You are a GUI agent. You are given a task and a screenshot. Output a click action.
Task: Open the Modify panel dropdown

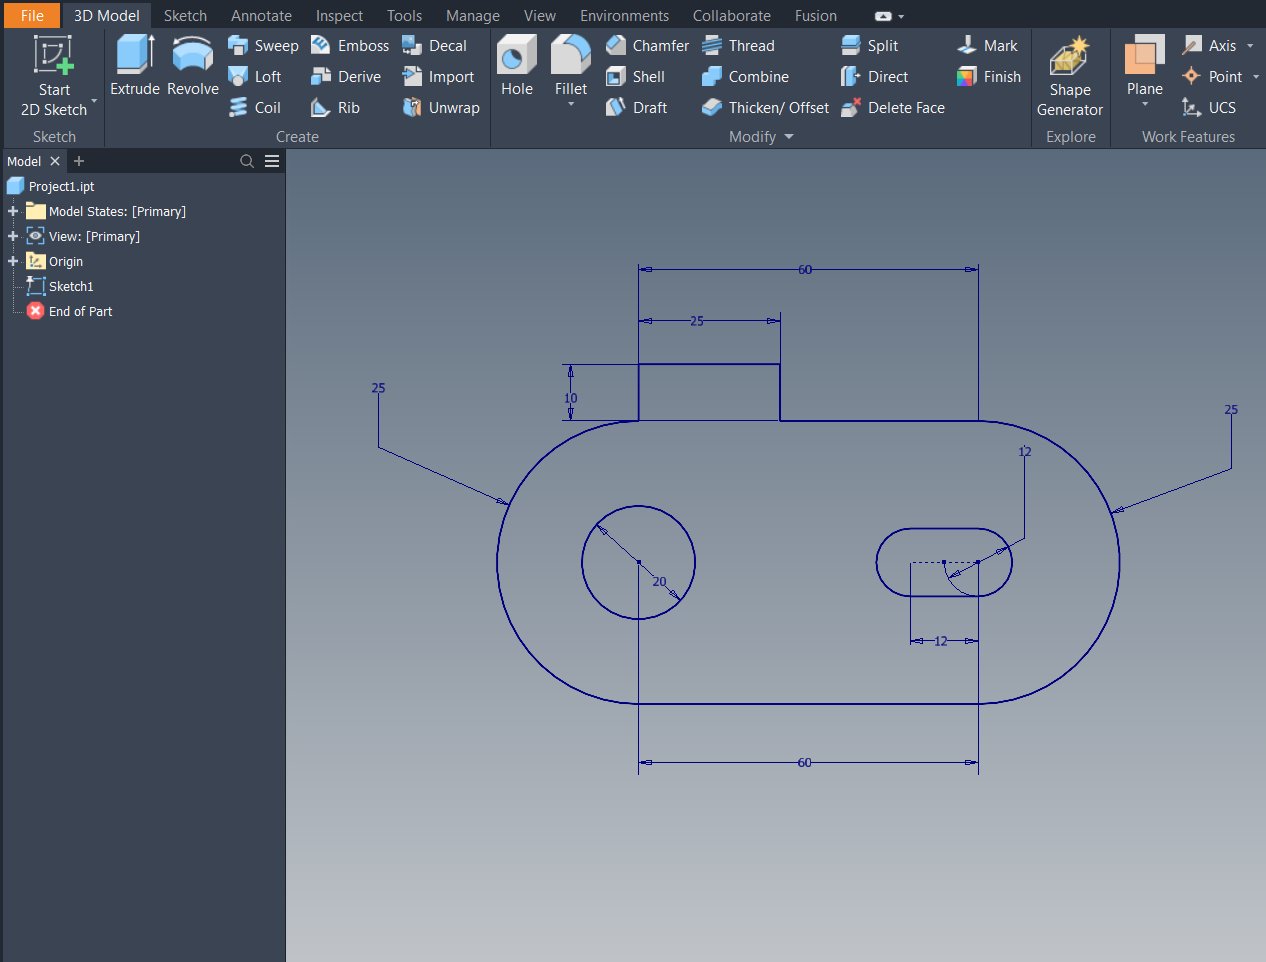789,137
